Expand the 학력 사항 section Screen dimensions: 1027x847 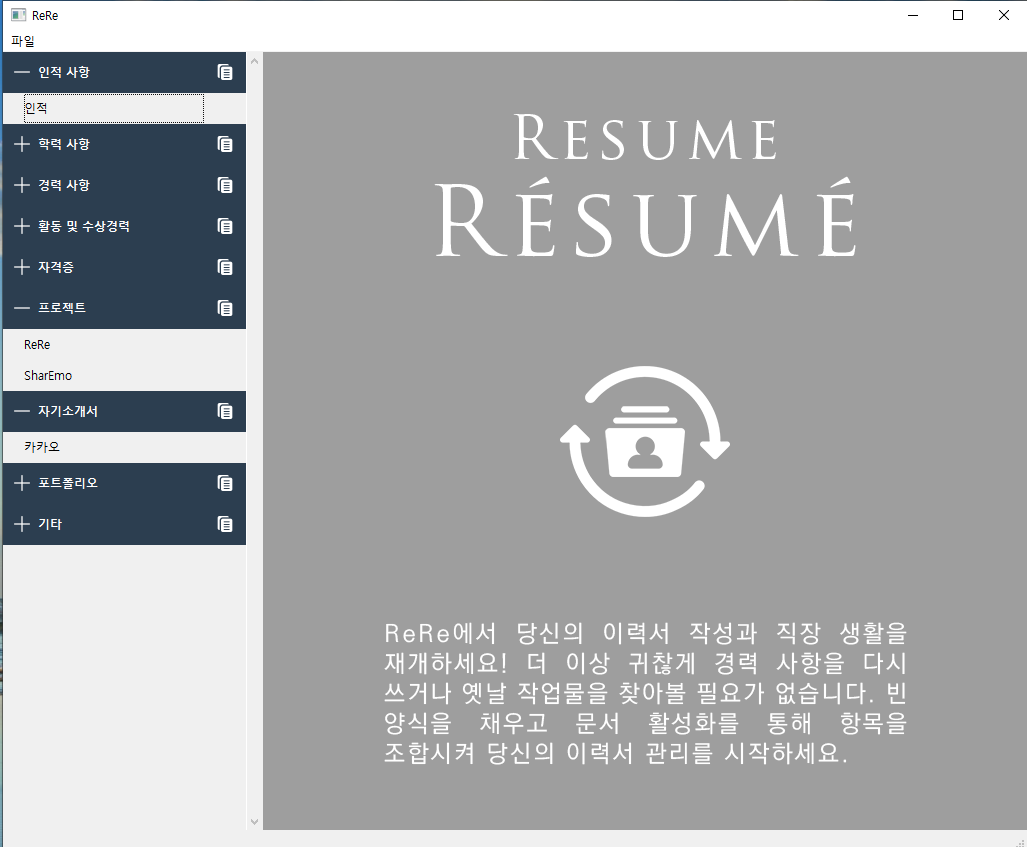(x=22, y=144)
